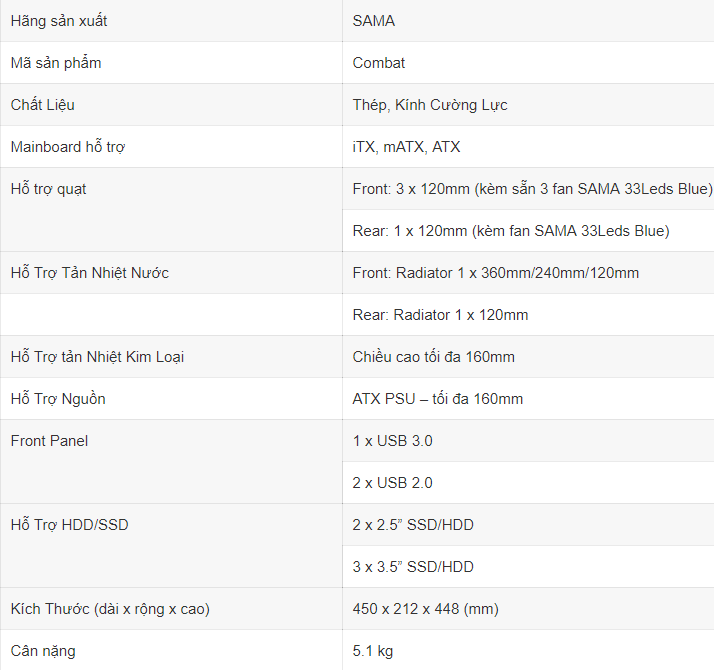Select the "Front: 3 x 120mm" fan row
This screenshot has width=714, height=670.
pyautogui.click(x=532, y=189)
